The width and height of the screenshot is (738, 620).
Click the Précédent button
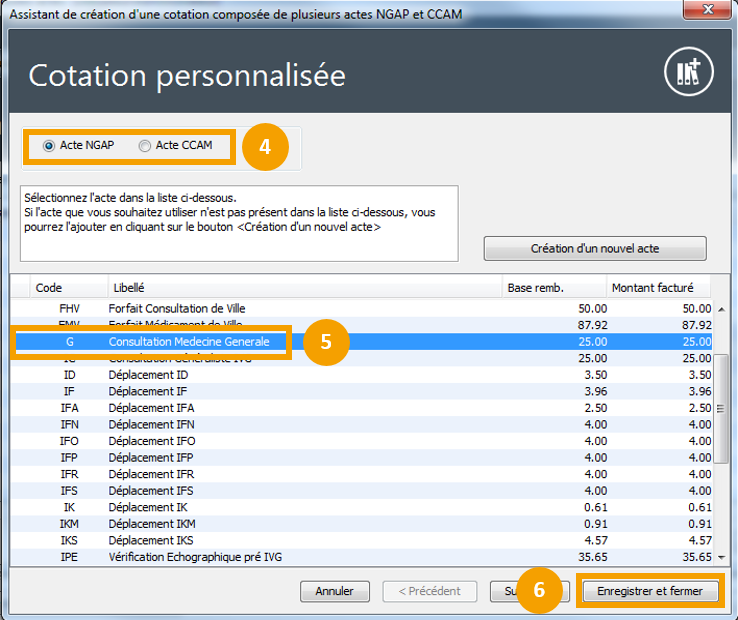[x=430, y=591]
